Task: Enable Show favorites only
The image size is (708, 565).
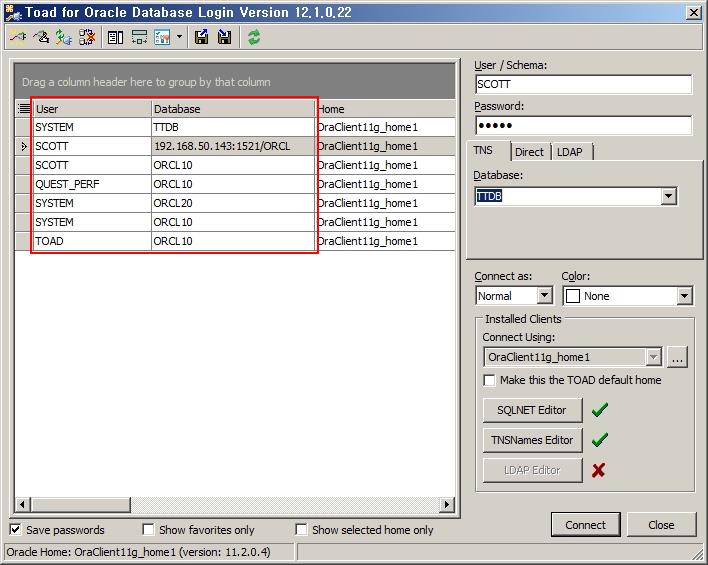Action: tap(148, 530)
